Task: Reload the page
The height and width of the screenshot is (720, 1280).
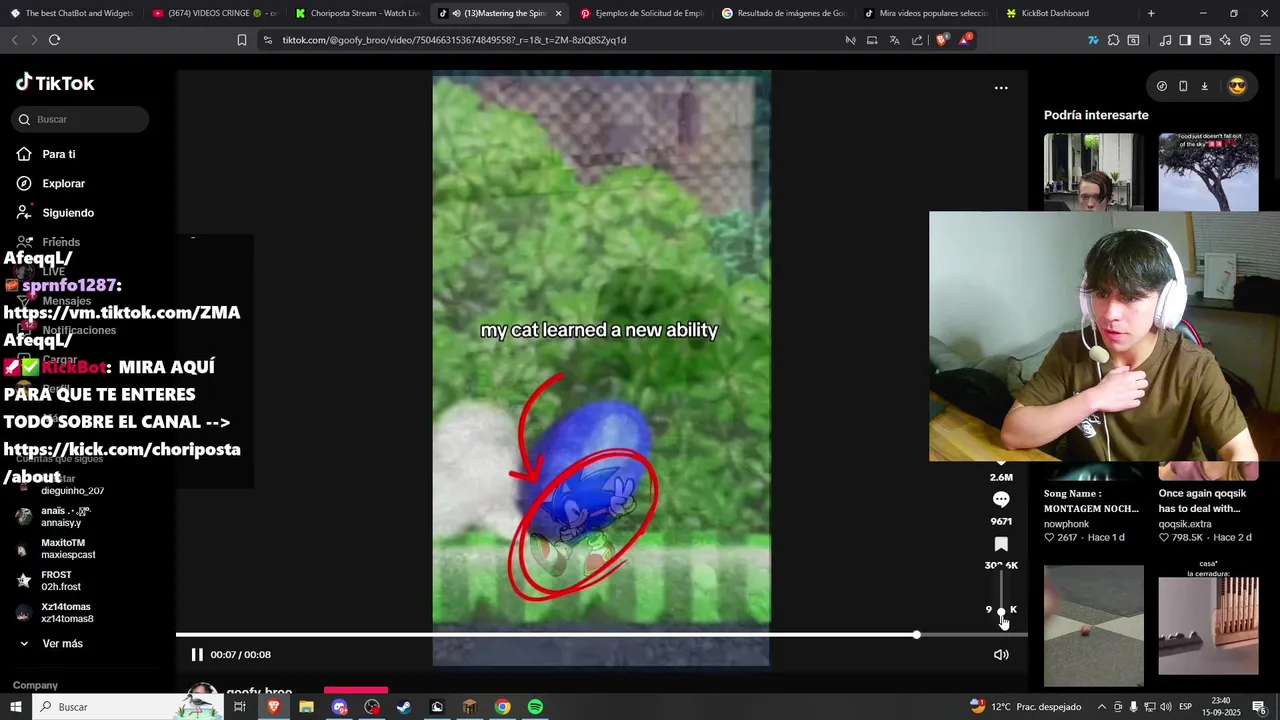Action: [x=54, y=40]
